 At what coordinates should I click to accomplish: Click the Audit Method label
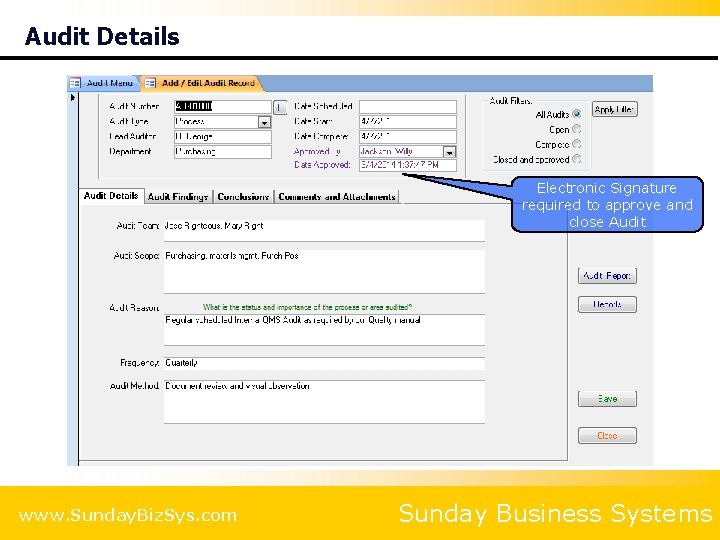(134, 386)
